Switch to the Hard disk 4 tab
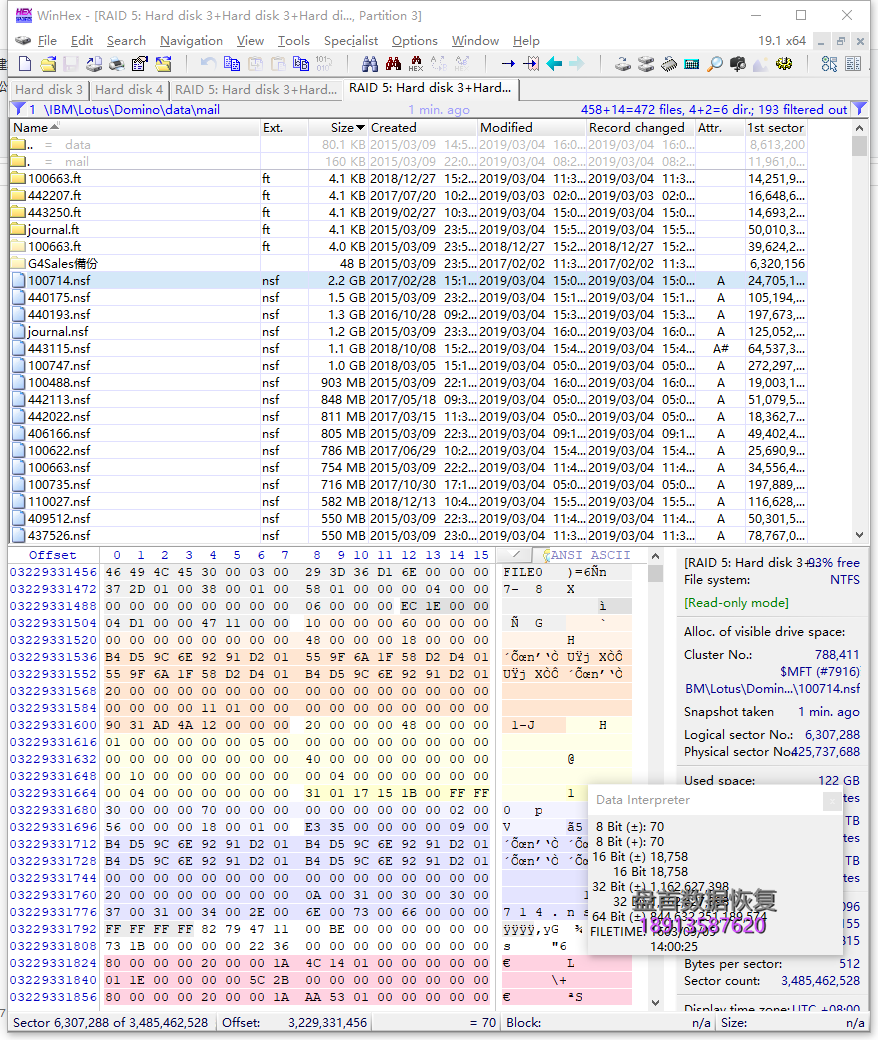This screenshot has height=1040, width=878. [x=129, y=90]
